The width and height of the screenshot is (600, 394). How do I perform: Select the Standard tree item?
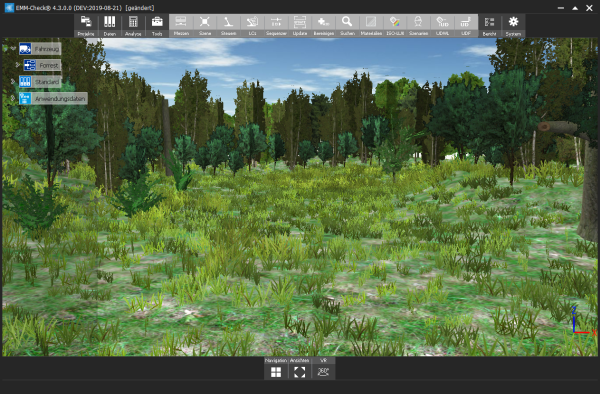40,81
